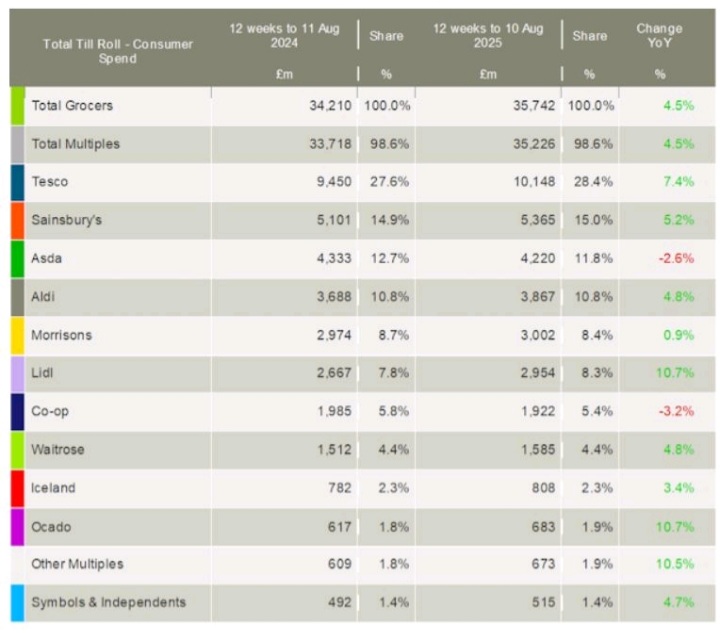Click the Tesco dark blue color swatch
This screenshot has height=633, width=720.
(17, 183)
